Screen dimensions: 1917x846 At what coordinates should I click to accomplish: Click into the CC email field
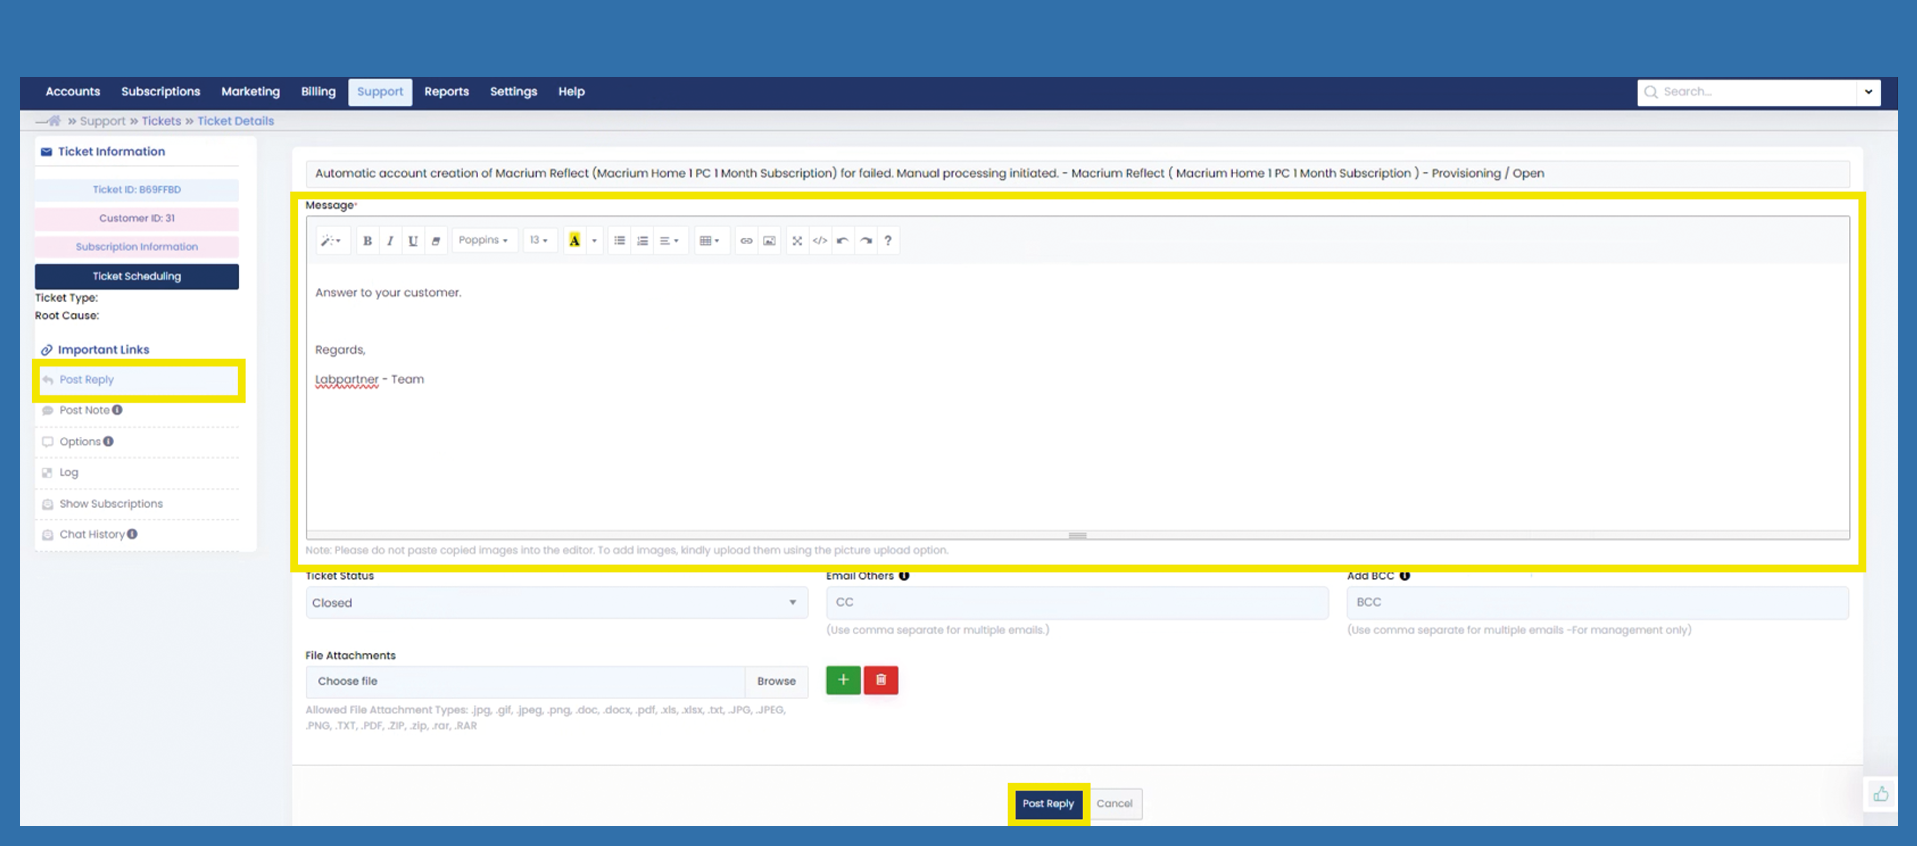(1076, 603)
